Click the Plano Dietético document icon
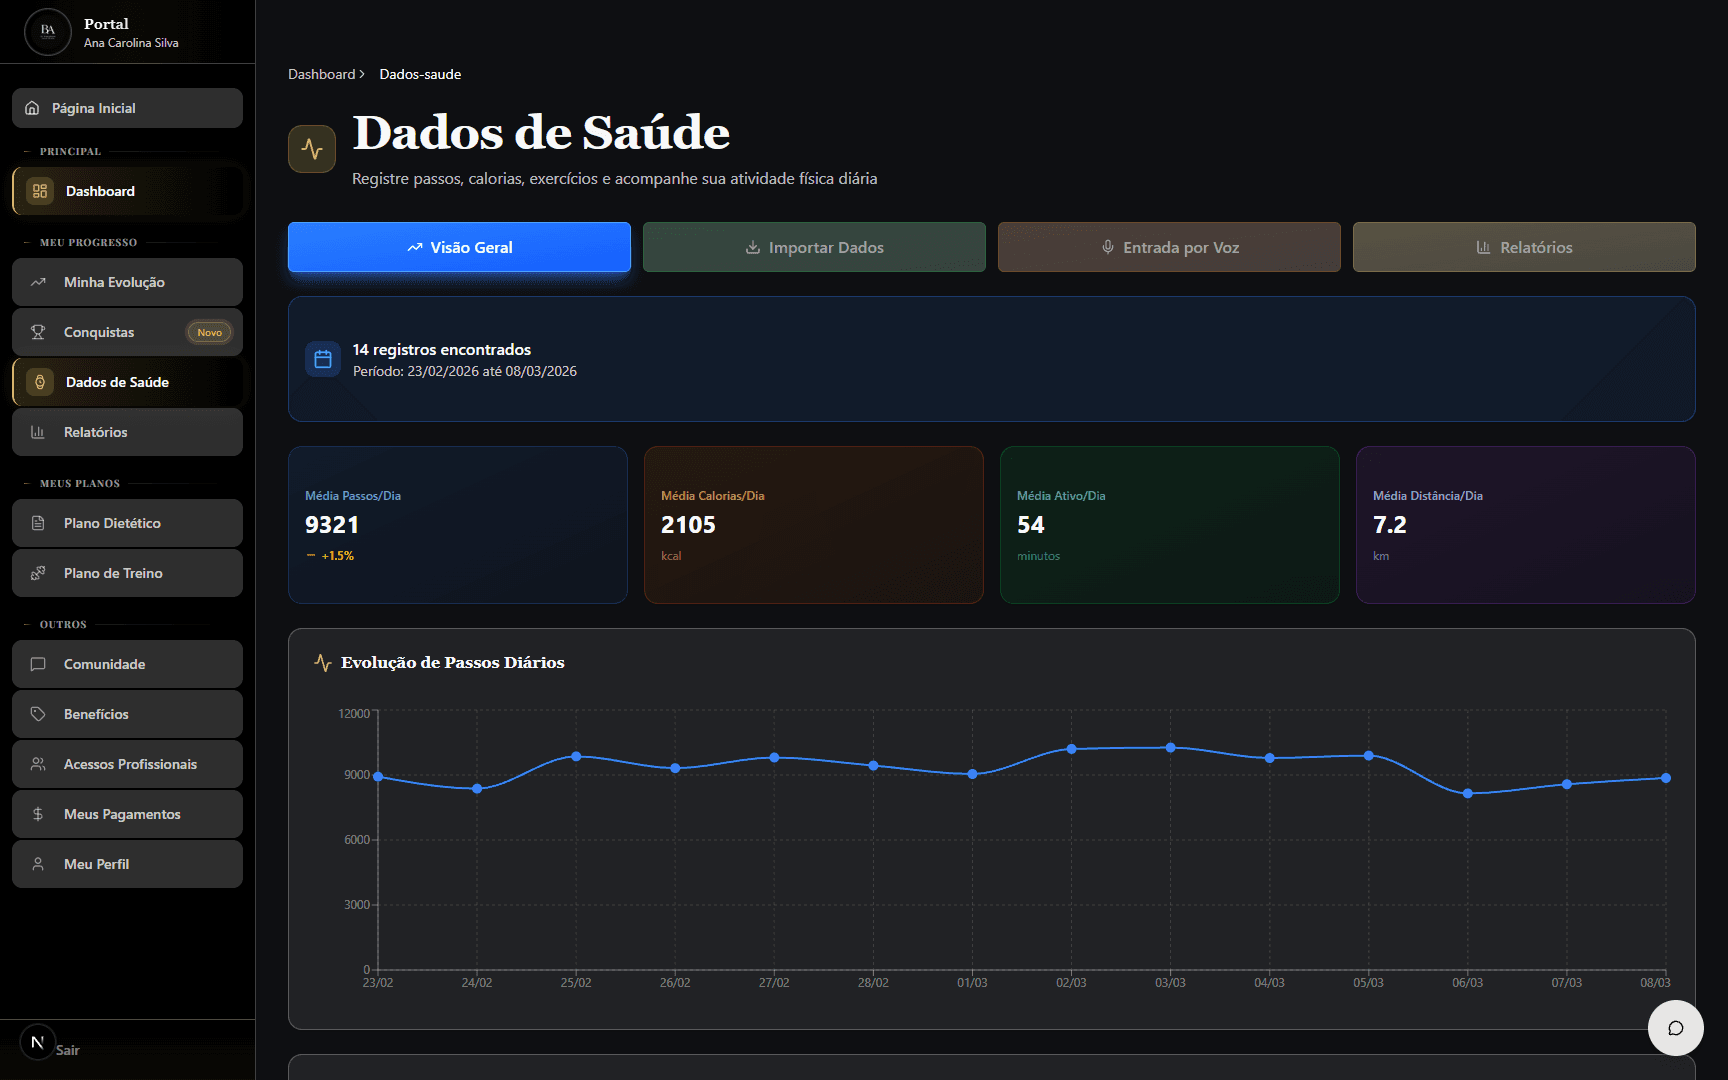This screenshot has height=1080, width=1728. click(38, 522)
